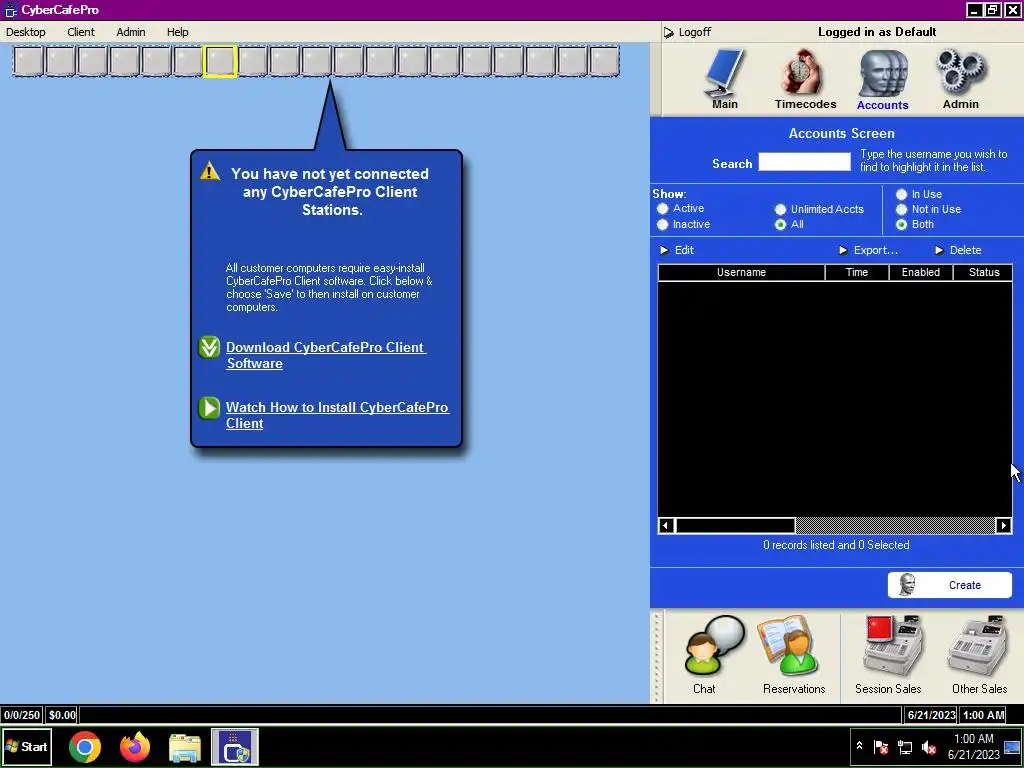Click the $0.00 status bar entry

(62, 715)
